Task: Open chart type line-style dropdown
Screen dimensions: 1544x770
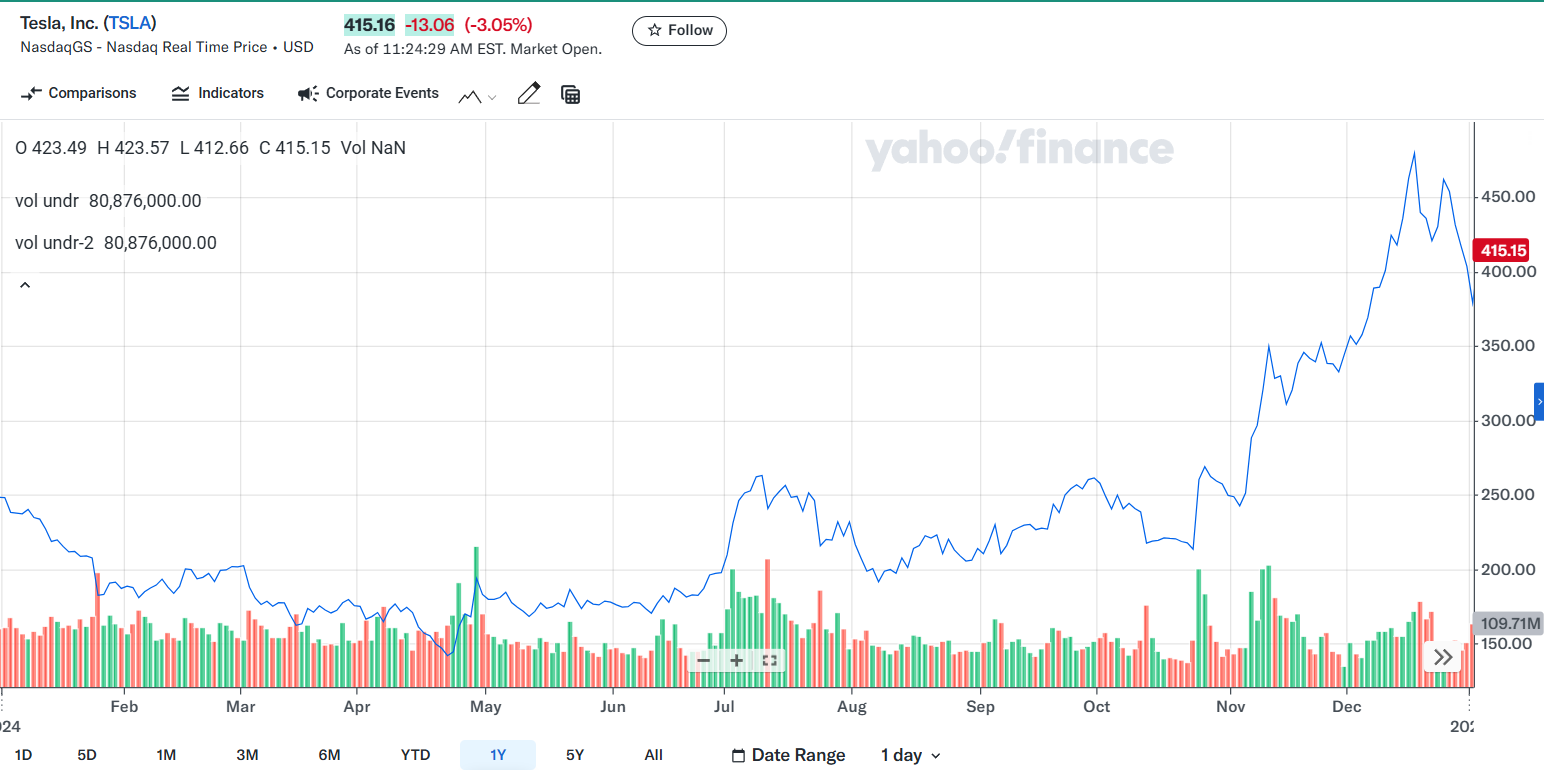Action: pos(477,96)
